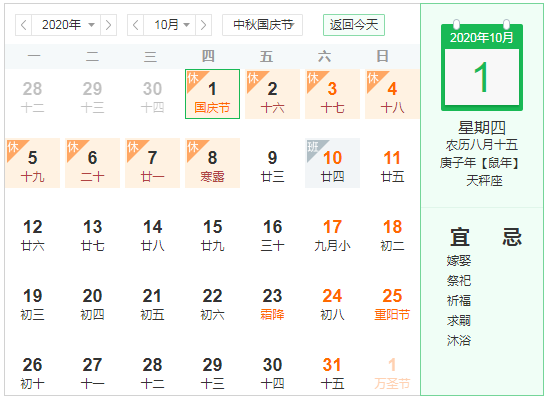Open the 中秋国庆节 holiday selector
The width and height of the screenshot is (548, 399).
[262, 25]
